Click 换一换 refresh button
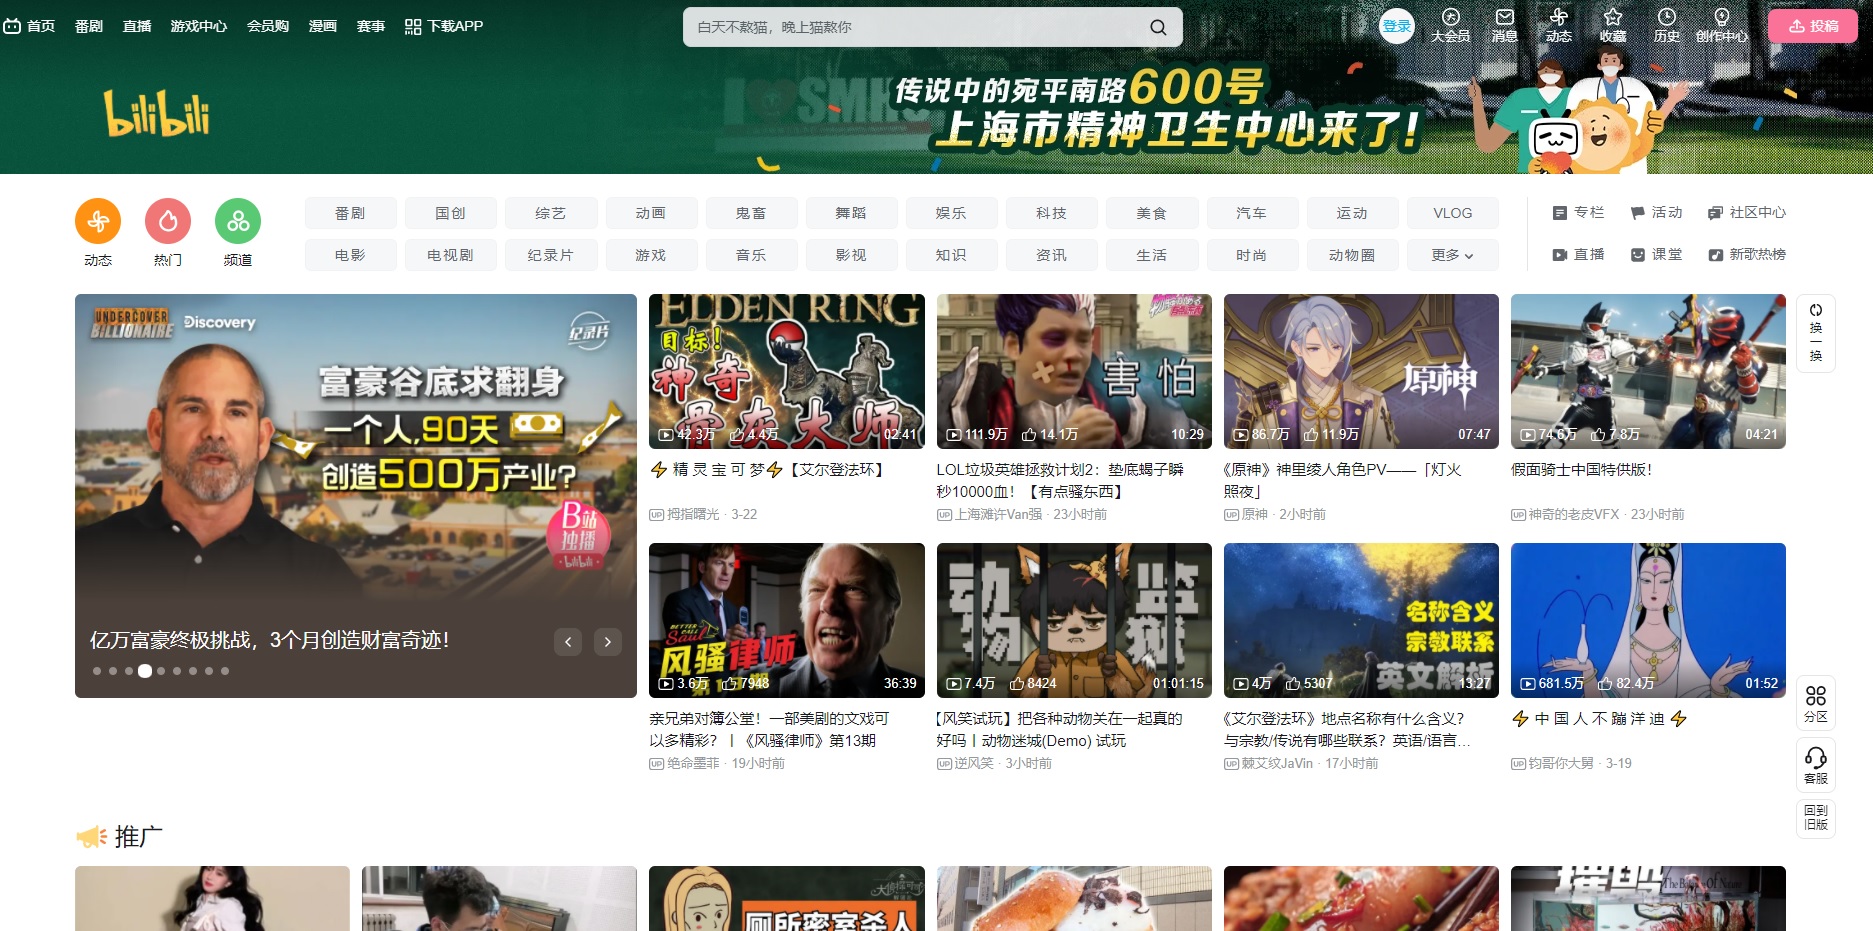The image size is (1873, 931). pyautogui.click(x=1815, y=333)
